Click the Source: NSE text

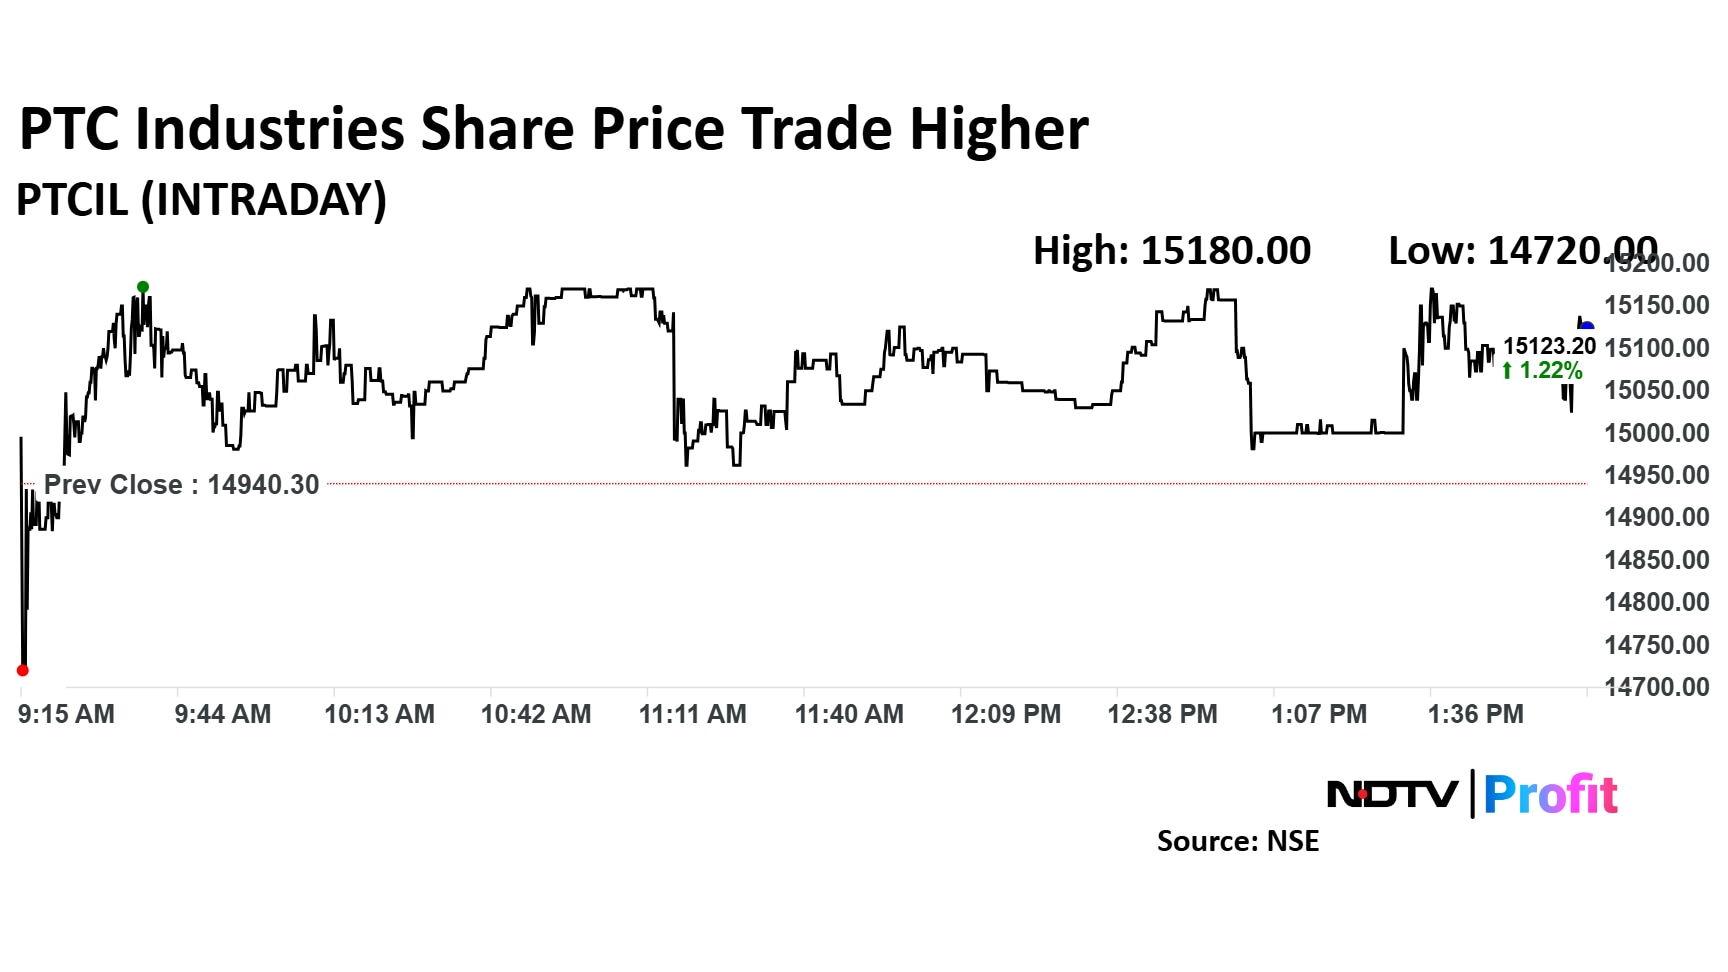[x=1237, y=841]
